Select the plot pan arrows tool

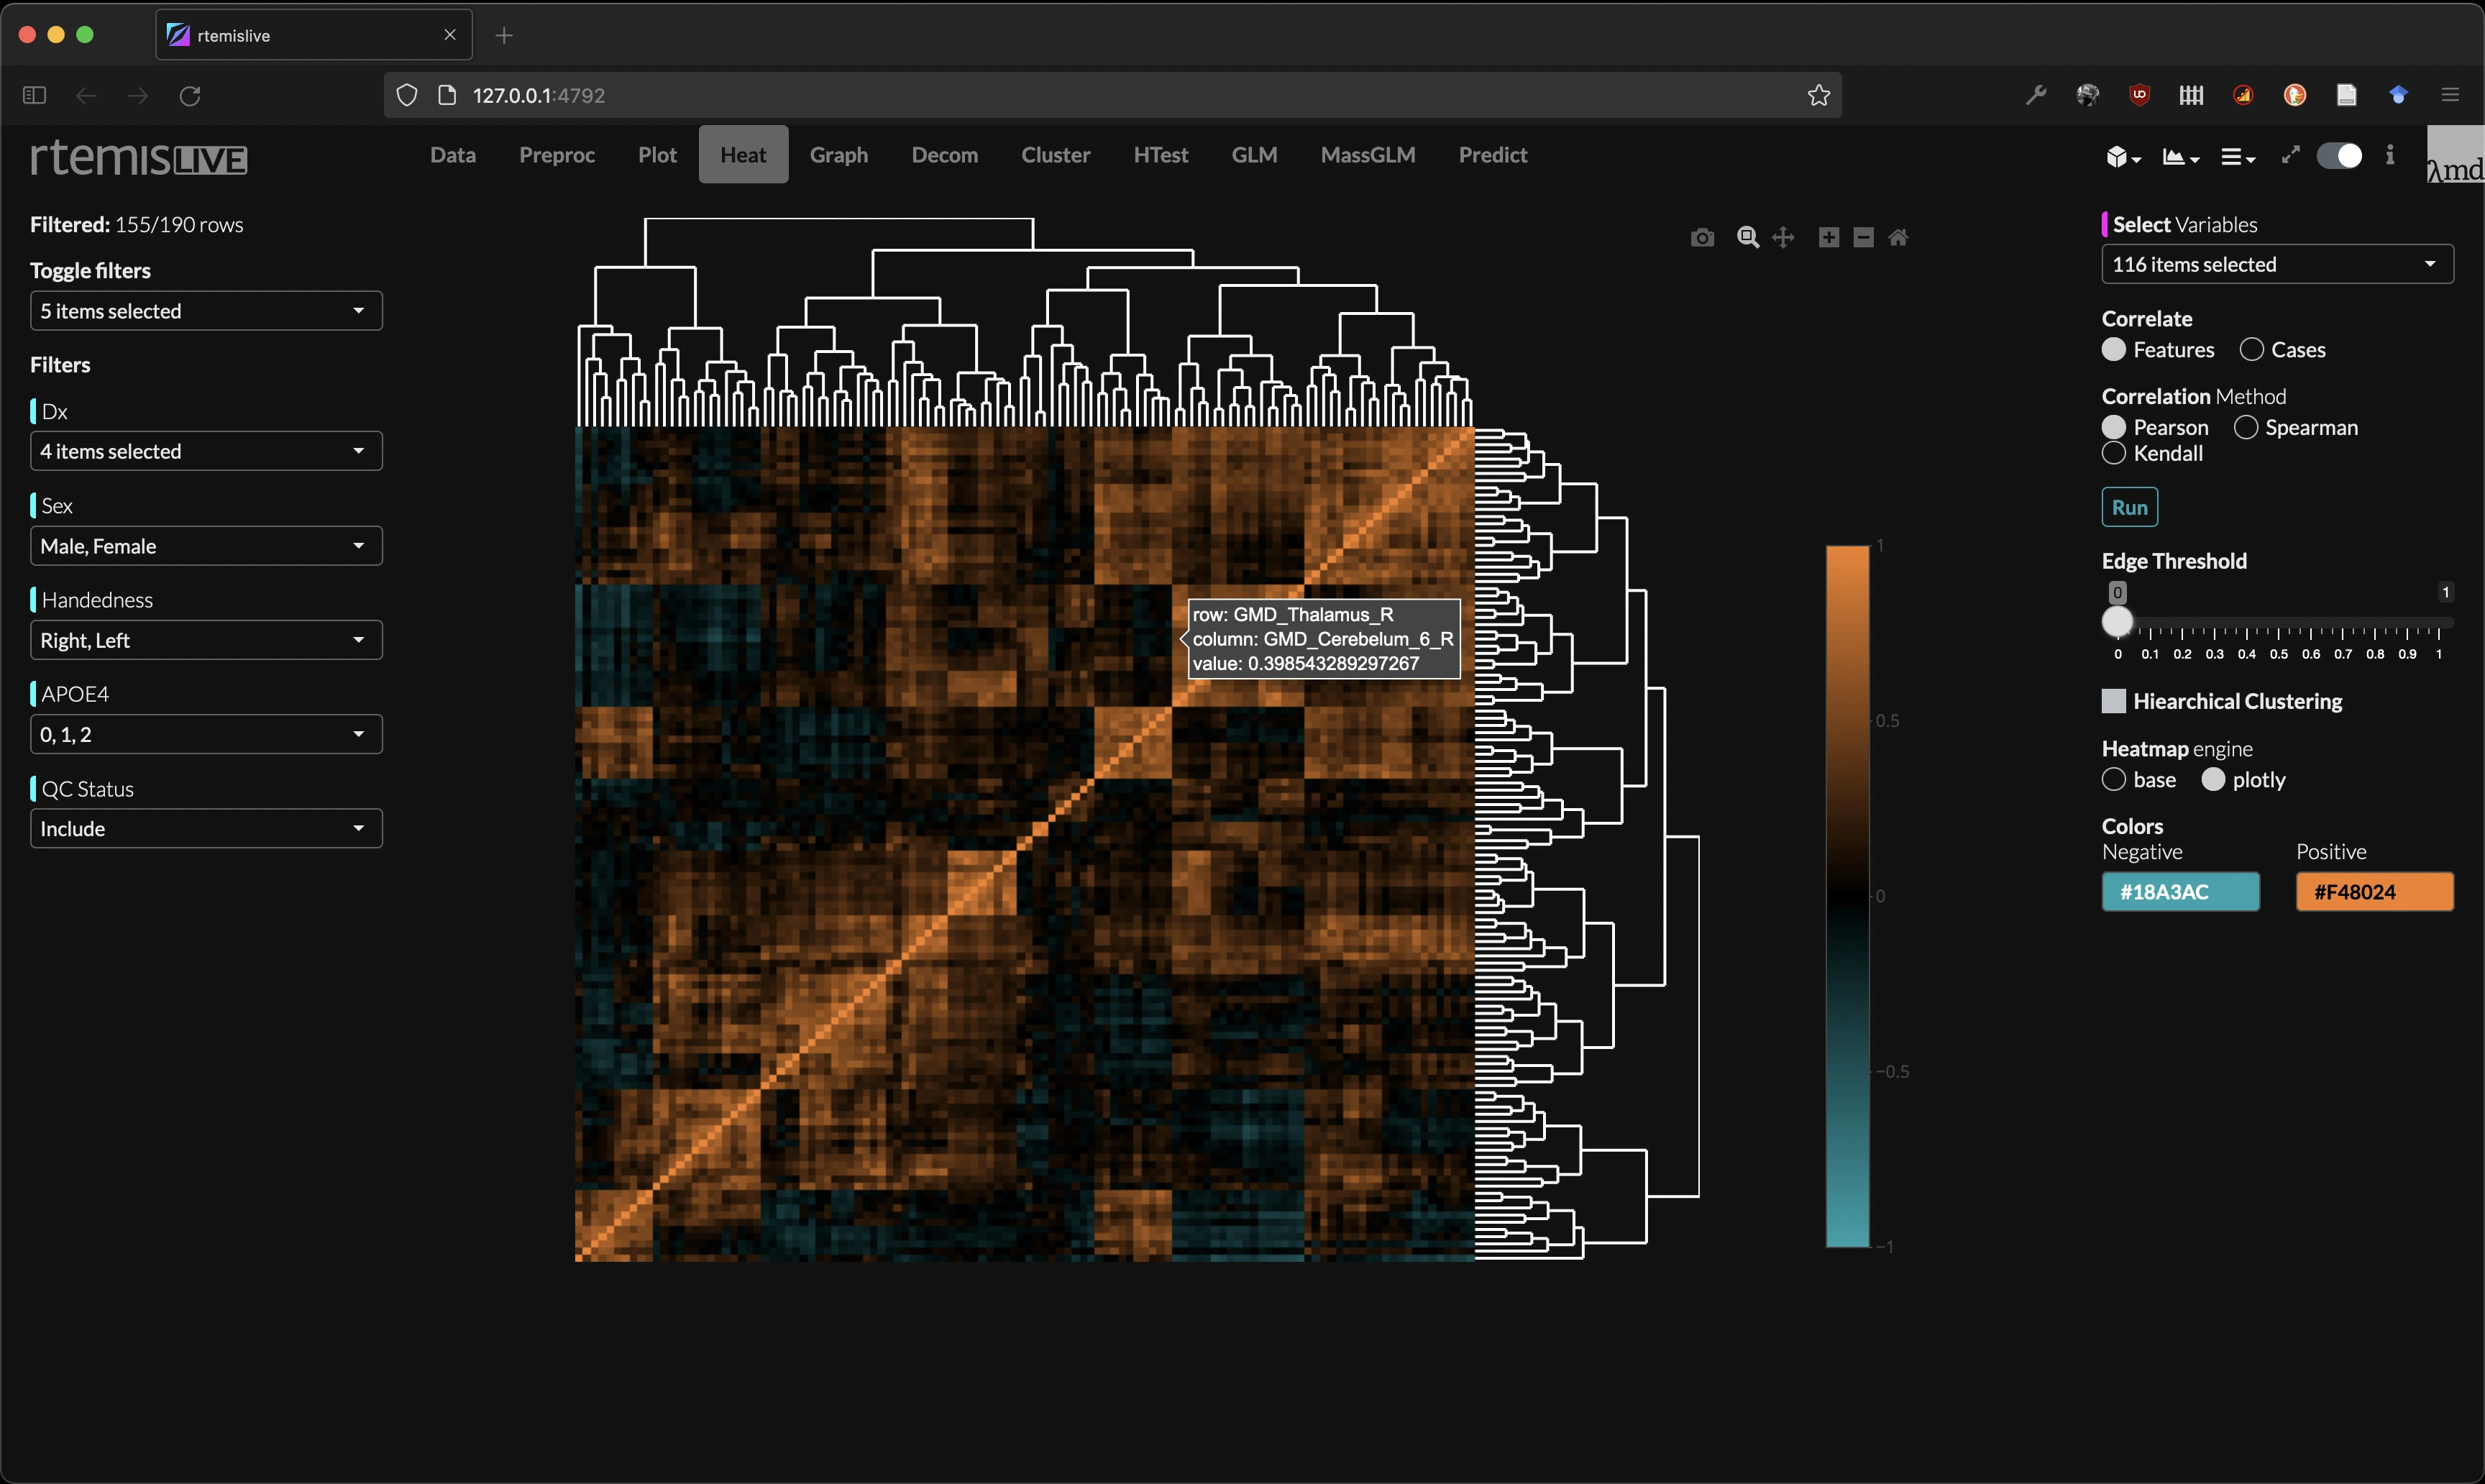1783,237
